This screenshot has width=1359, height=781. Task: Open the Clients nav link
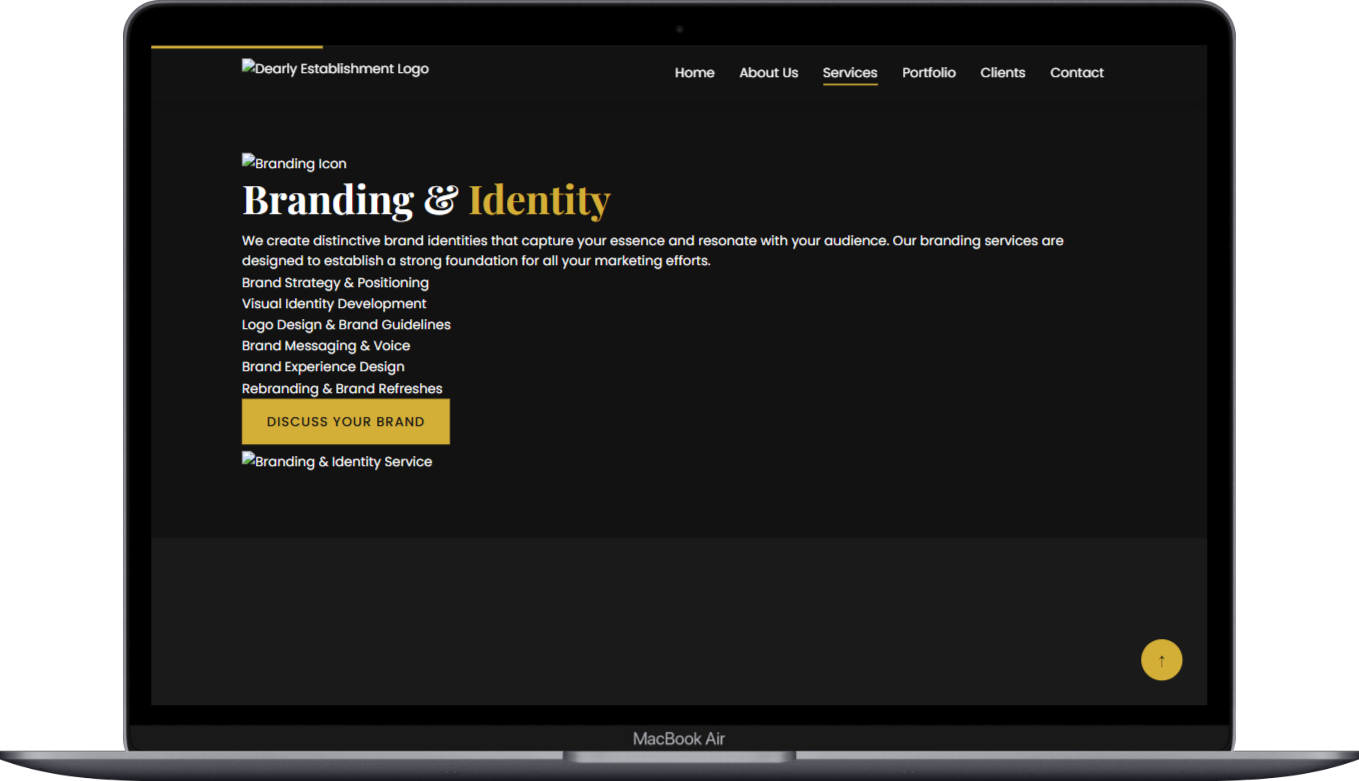(x=1002, y=73)
